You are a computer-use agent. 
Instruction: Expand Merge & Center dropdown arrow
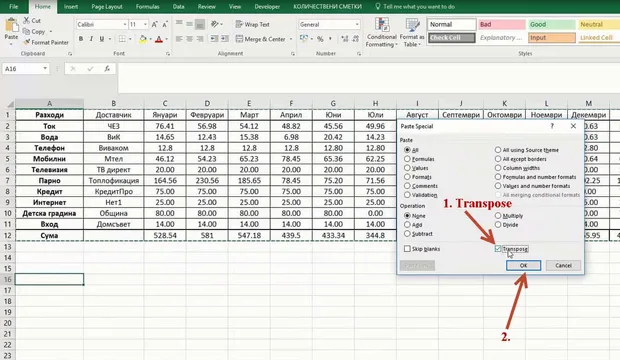[x=291, y=39]
